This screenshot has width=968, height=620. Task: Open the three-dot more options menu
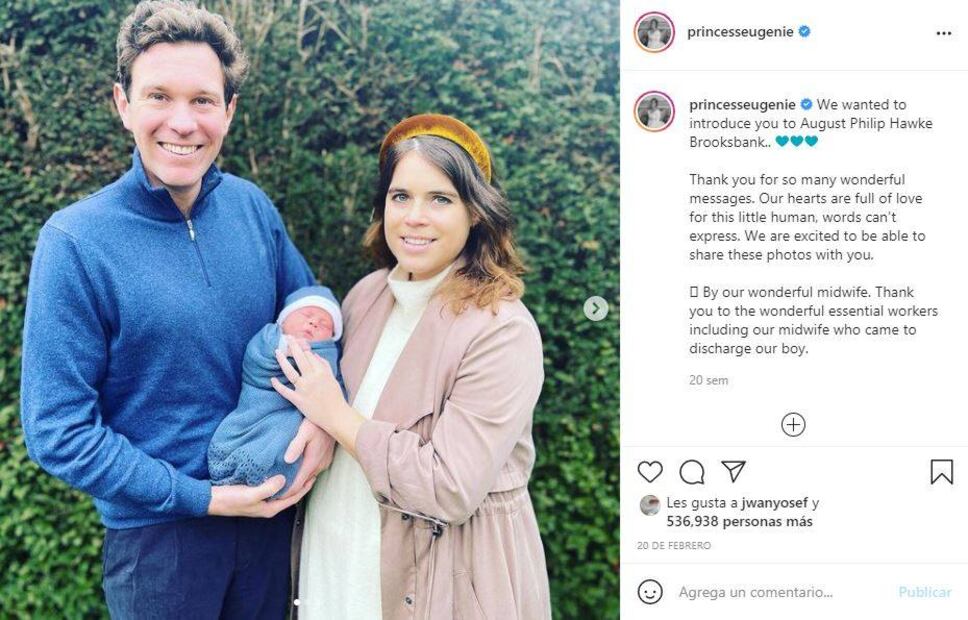(944, 33)
